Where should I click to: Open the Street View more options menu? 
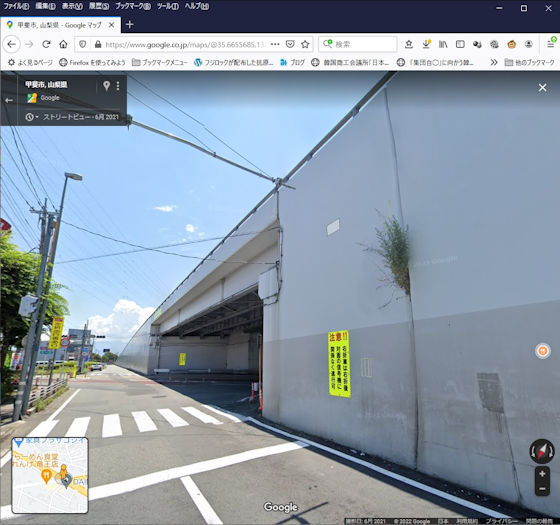pyautogui.click(x=118, y=86)
